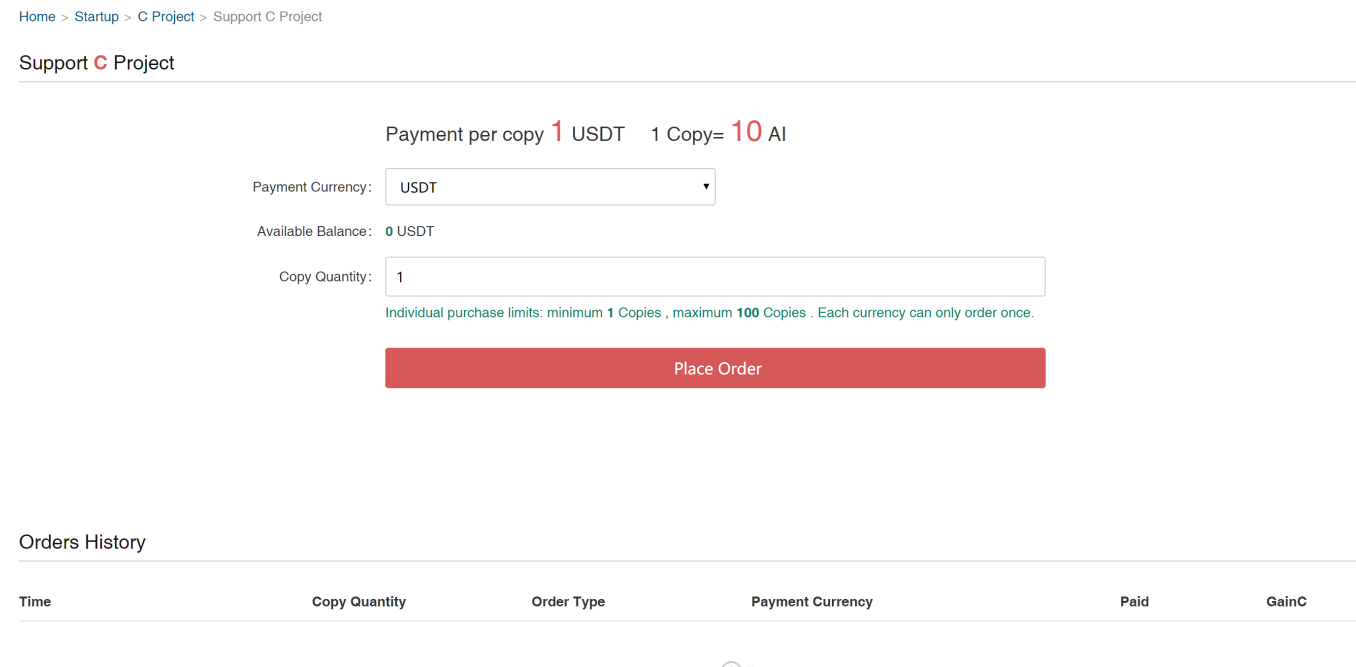Click the Order Type column header

(x=568, y=602)
